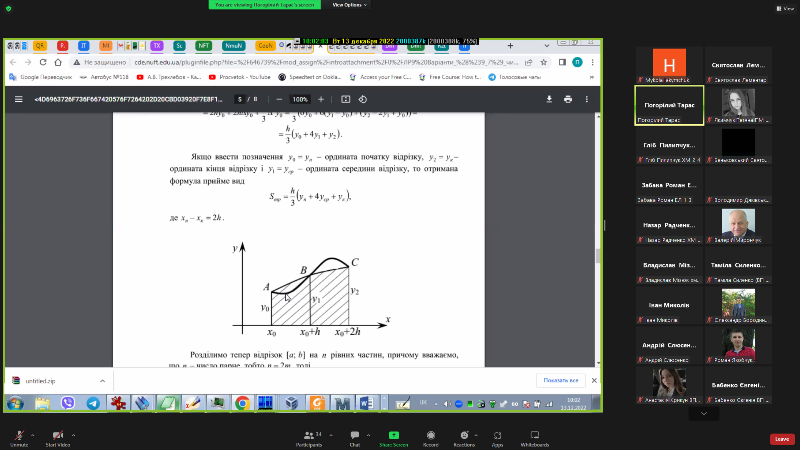Open audio options arrow next to Unmute

tap(33, 435)
